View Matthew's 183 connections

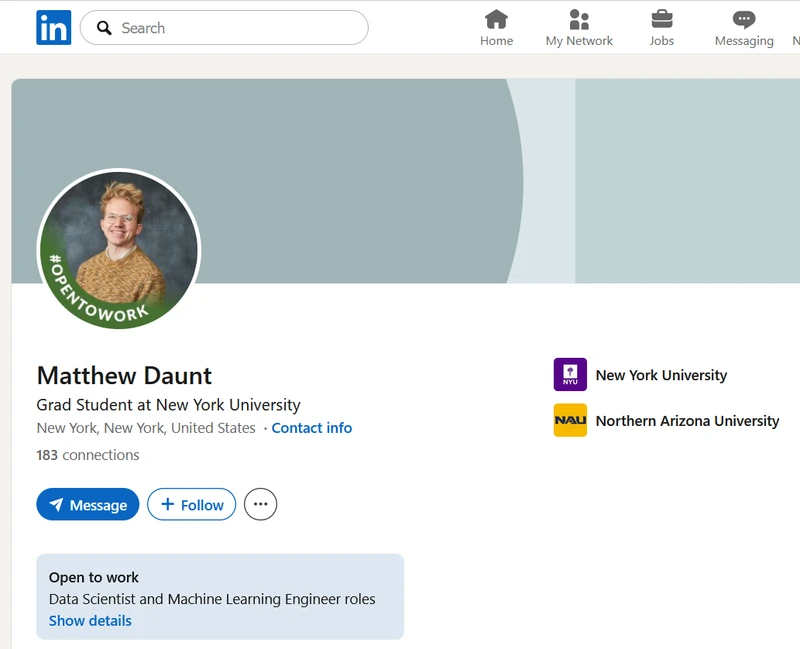(88, 455)
